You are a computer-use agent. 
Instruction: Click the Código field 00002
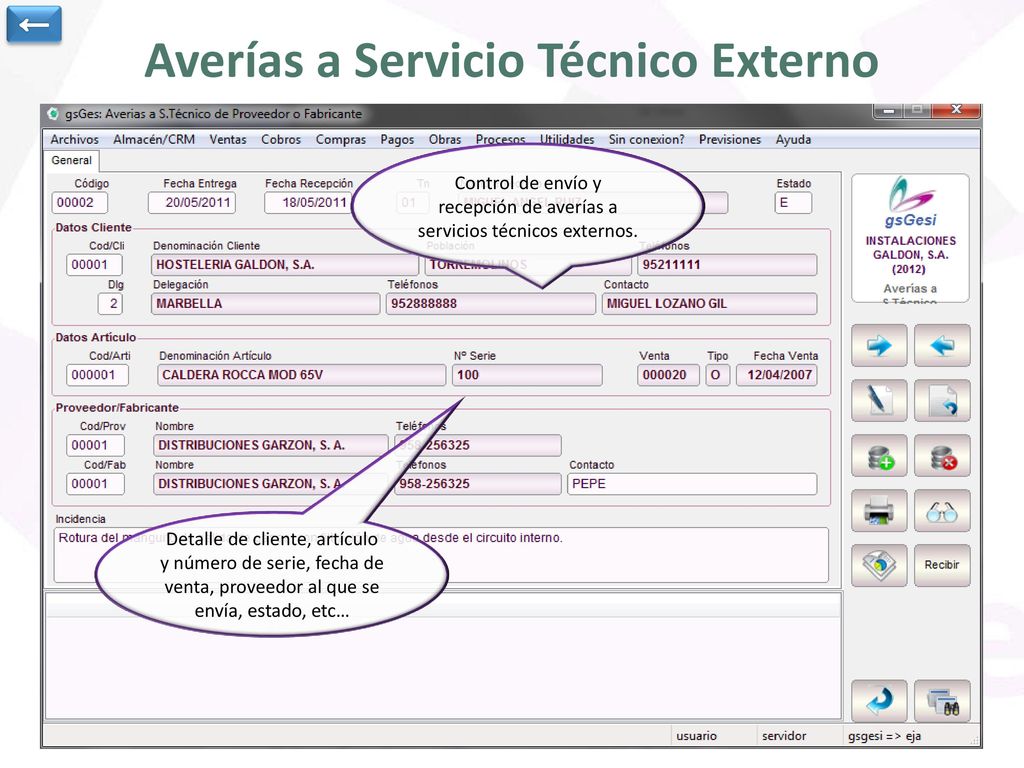click(x=80, y=202)
